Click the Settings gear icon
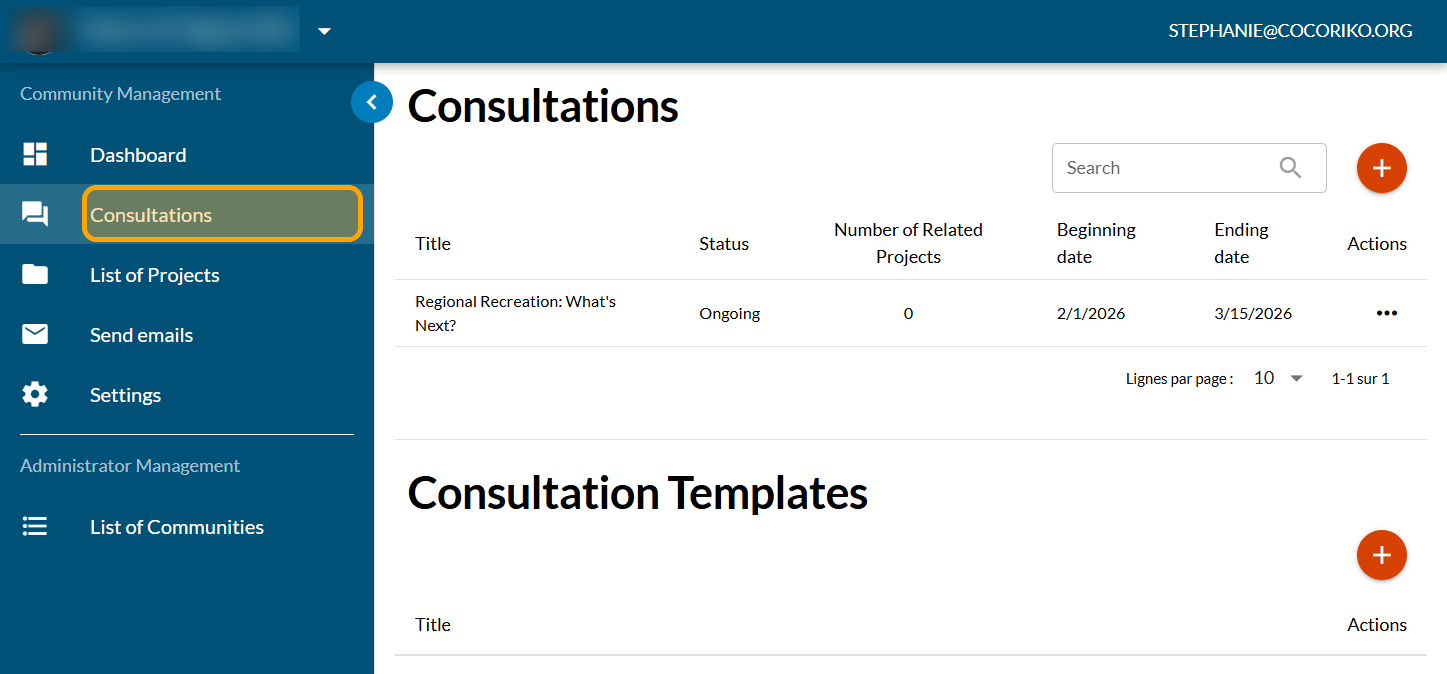 coord(35,395)
